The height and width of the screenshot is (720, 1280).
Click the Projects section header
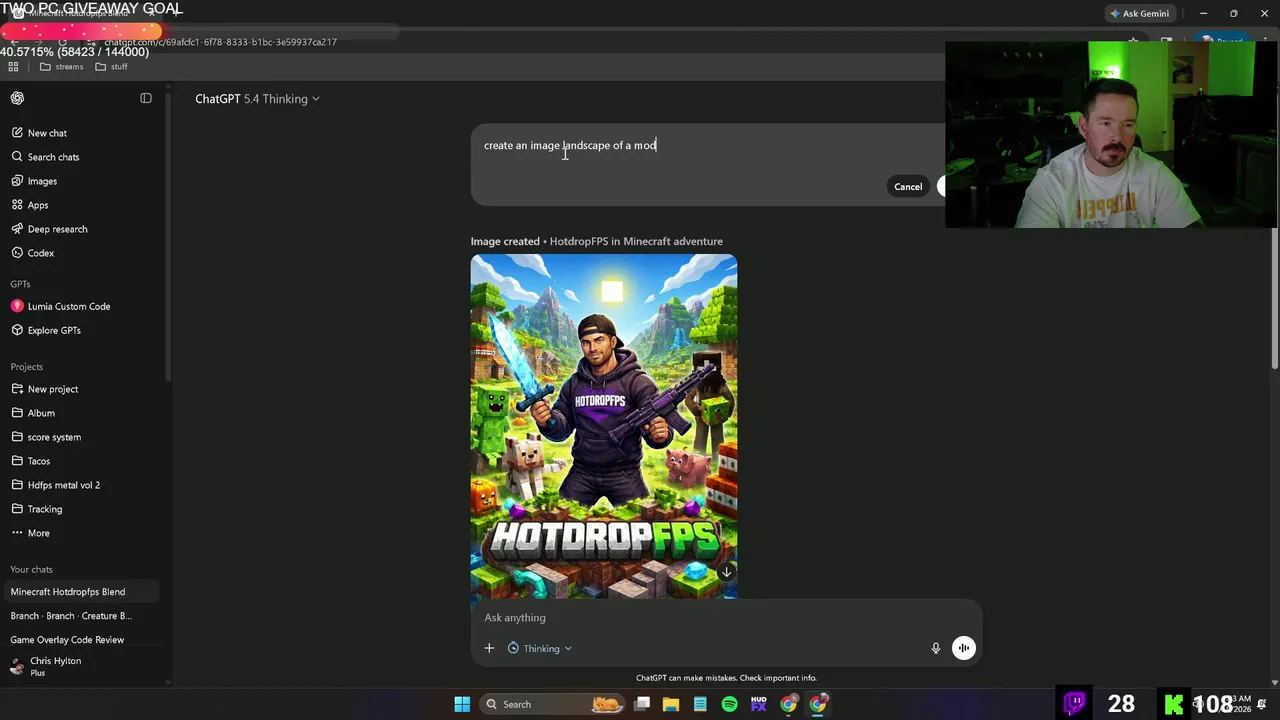[27, 366]
